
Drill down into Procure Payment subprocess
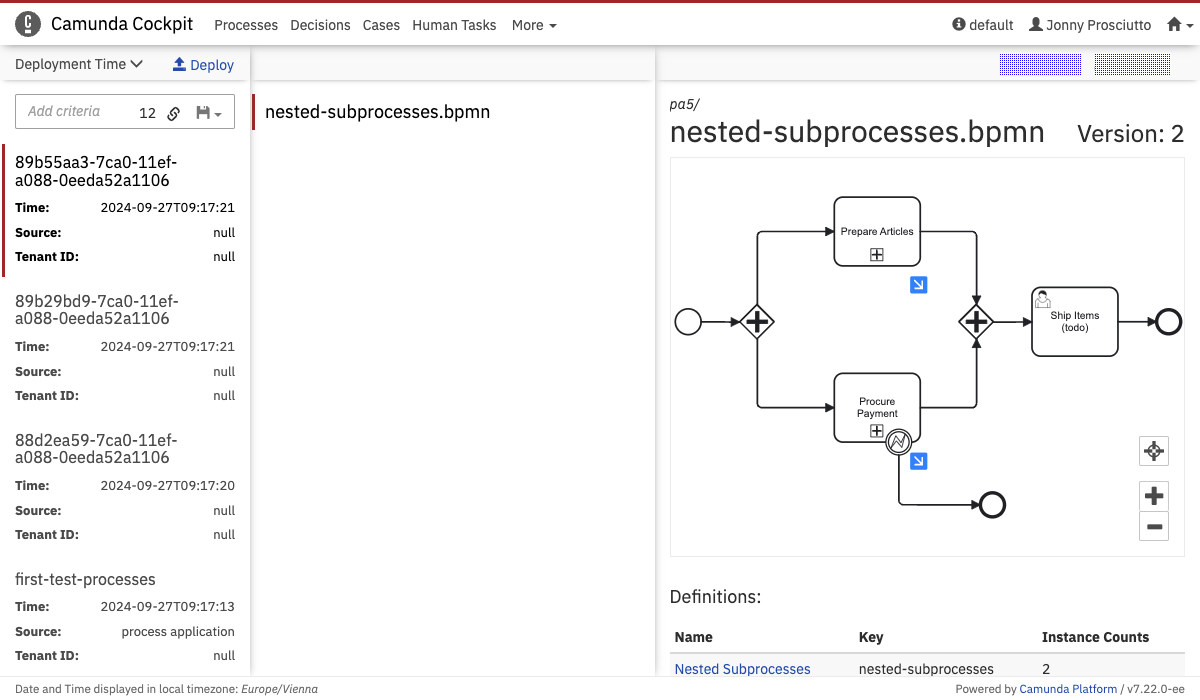[x=918, y=461]
